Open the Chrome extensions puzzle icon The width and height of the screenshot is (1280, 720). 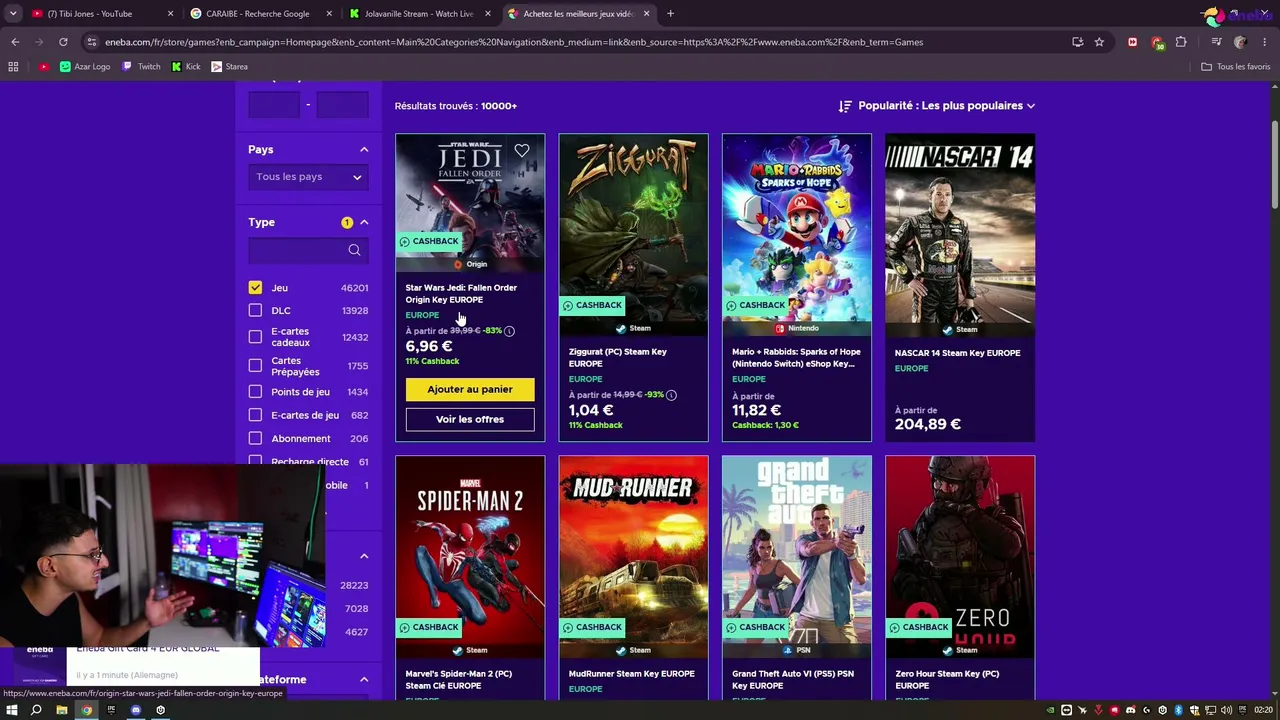pyautogui.click(x=1181, y=42)
